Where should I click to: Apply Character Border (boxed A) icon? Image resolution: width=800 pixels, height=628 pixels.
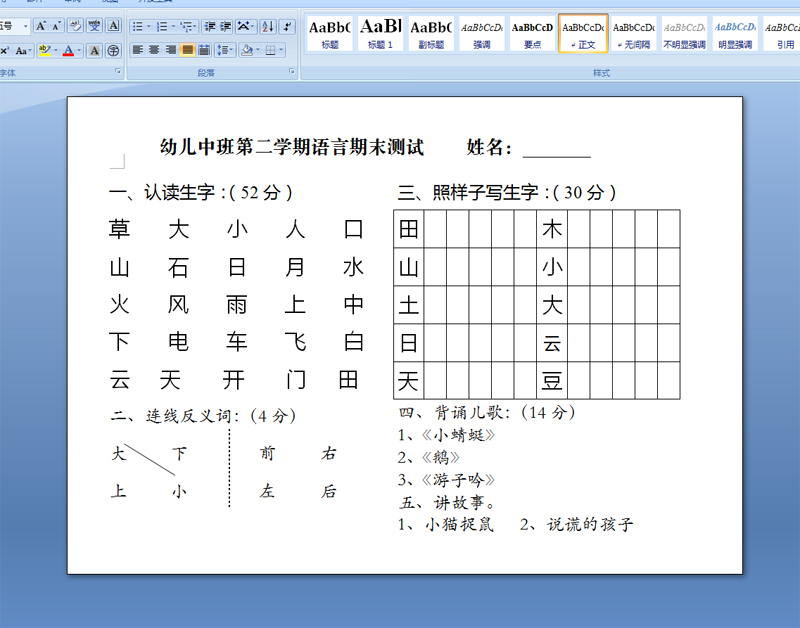(x=114, y=26)
